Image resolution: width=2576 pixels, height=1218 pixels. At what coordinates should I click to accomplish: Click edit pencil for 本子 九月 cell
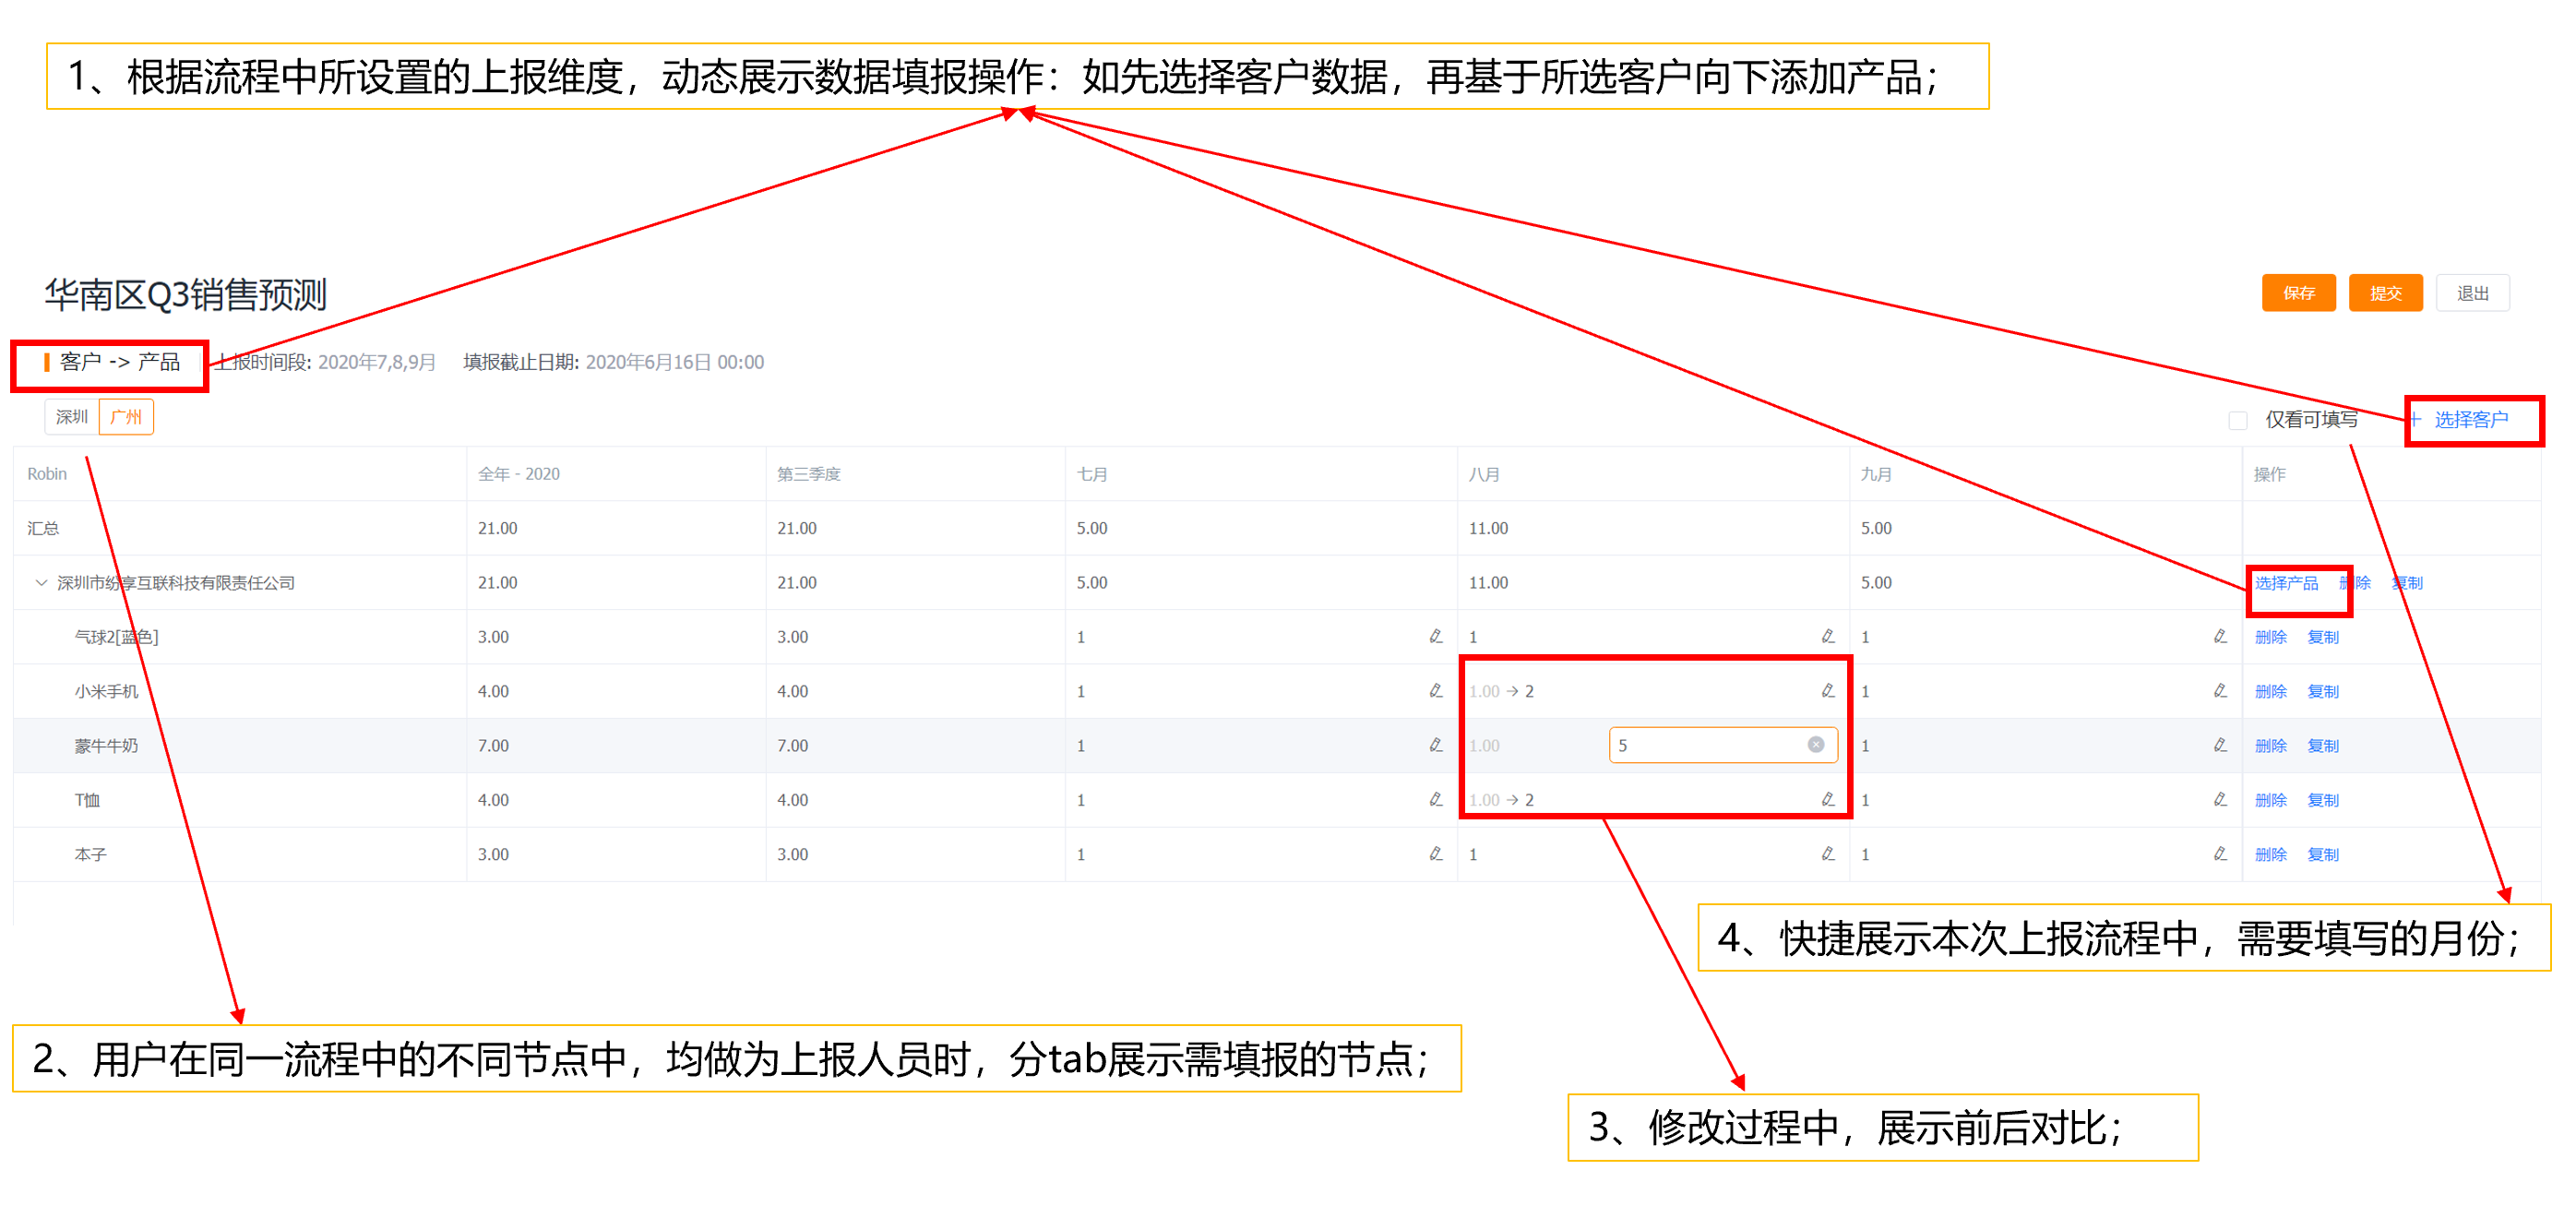click(x=2219, y=854)
